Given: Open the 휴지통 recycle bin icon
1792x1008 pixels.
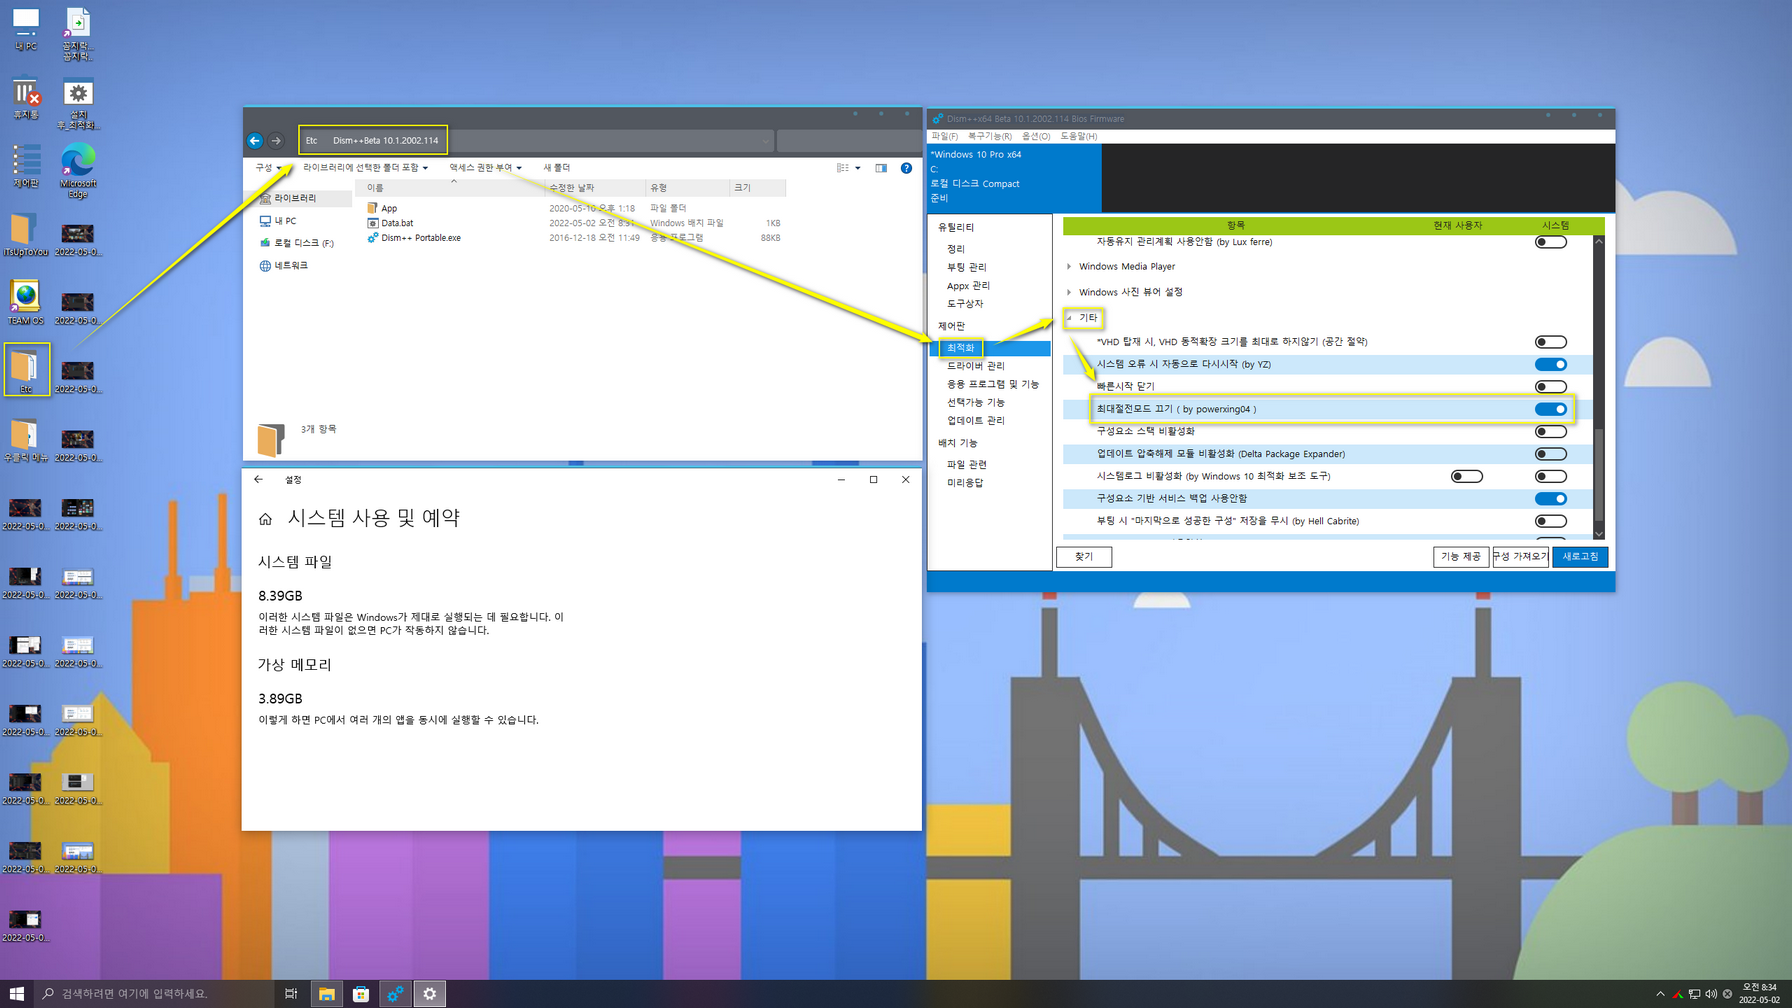Looking at the screenshot, I should coord(25,99).
